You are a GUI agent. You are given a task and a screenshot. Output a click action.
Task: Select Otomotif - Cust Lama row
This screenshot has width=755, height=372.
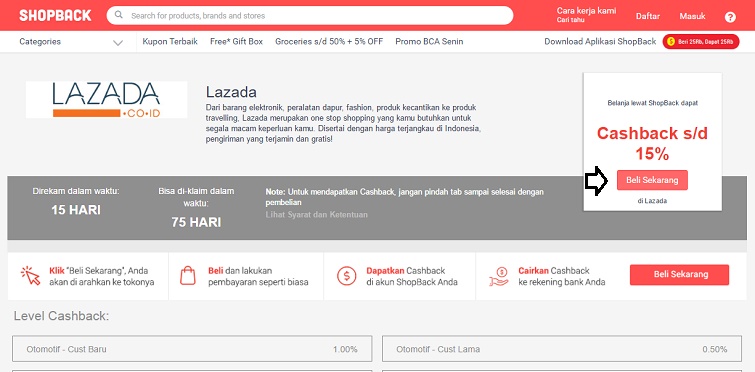[562, 349]
